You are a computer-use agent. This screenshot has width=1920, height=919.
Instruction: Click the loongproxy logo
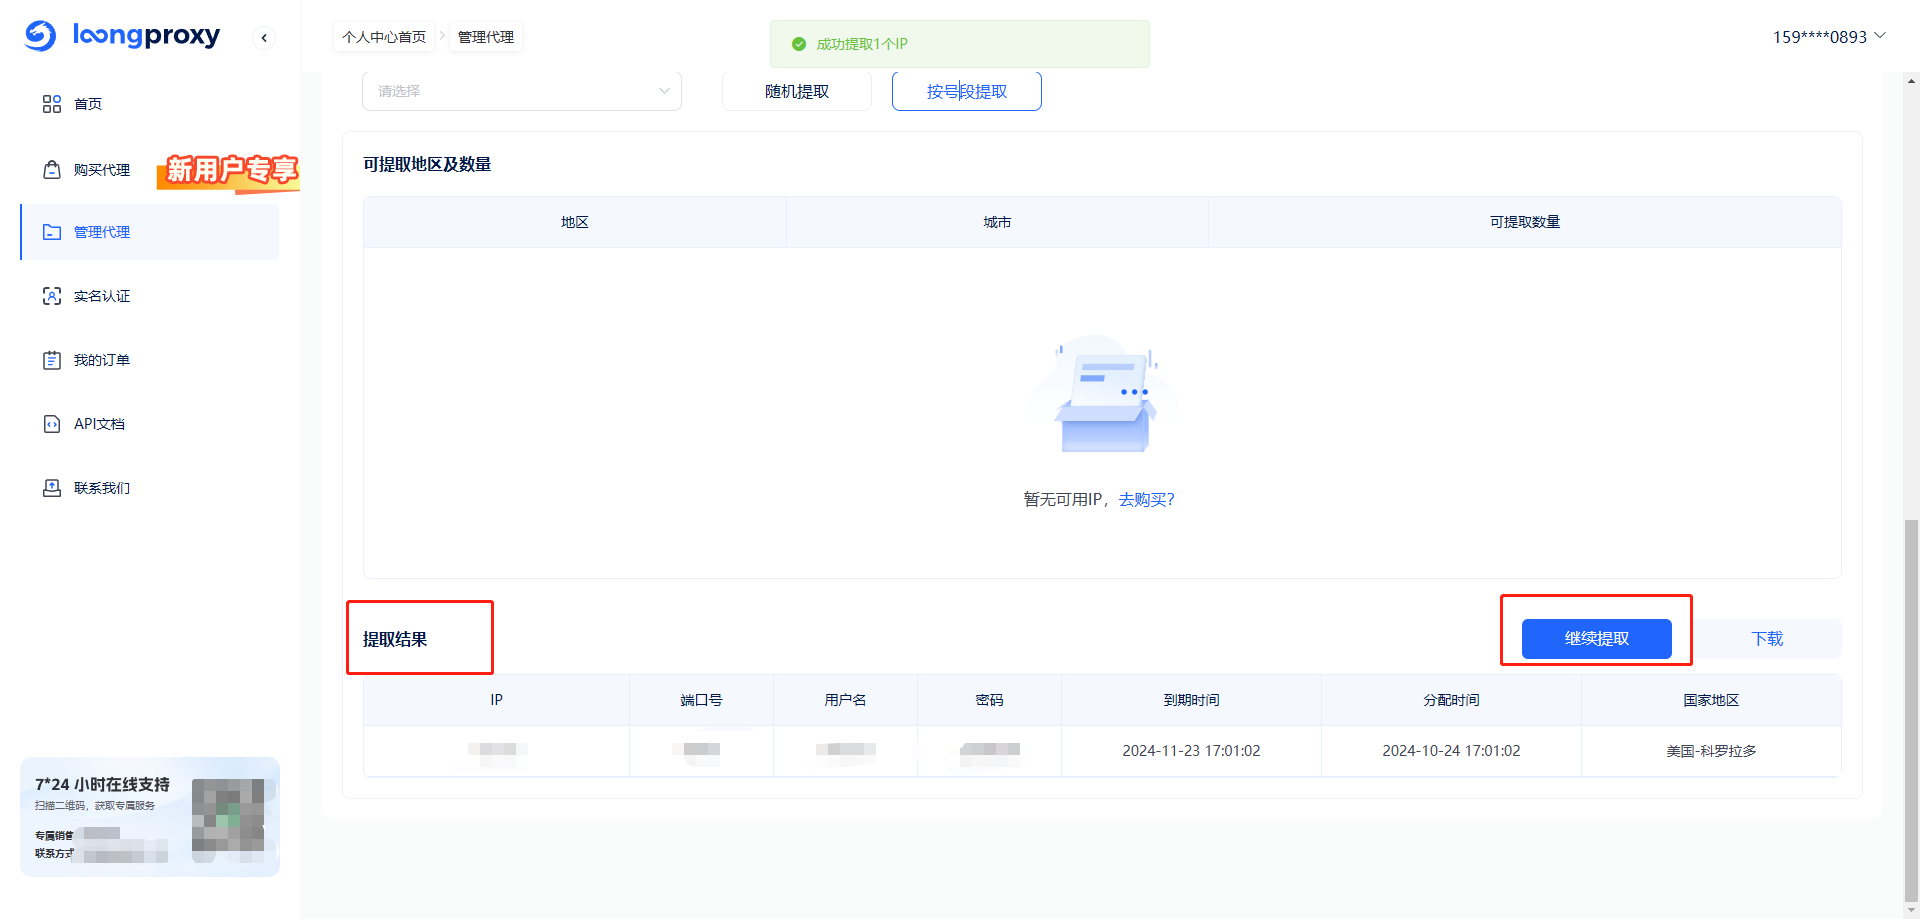click(122, 36)
